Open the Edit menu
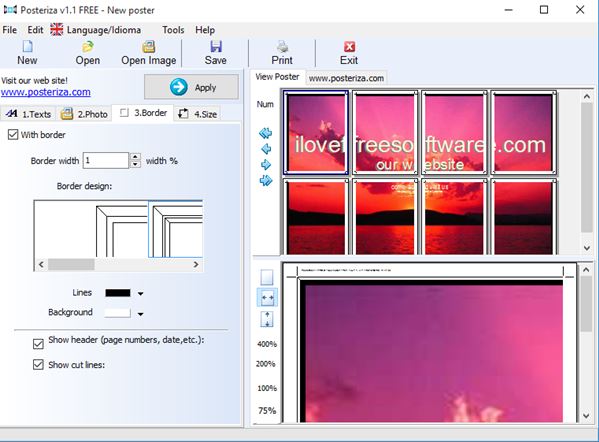The image size is (599, 442). click(35, 30)
